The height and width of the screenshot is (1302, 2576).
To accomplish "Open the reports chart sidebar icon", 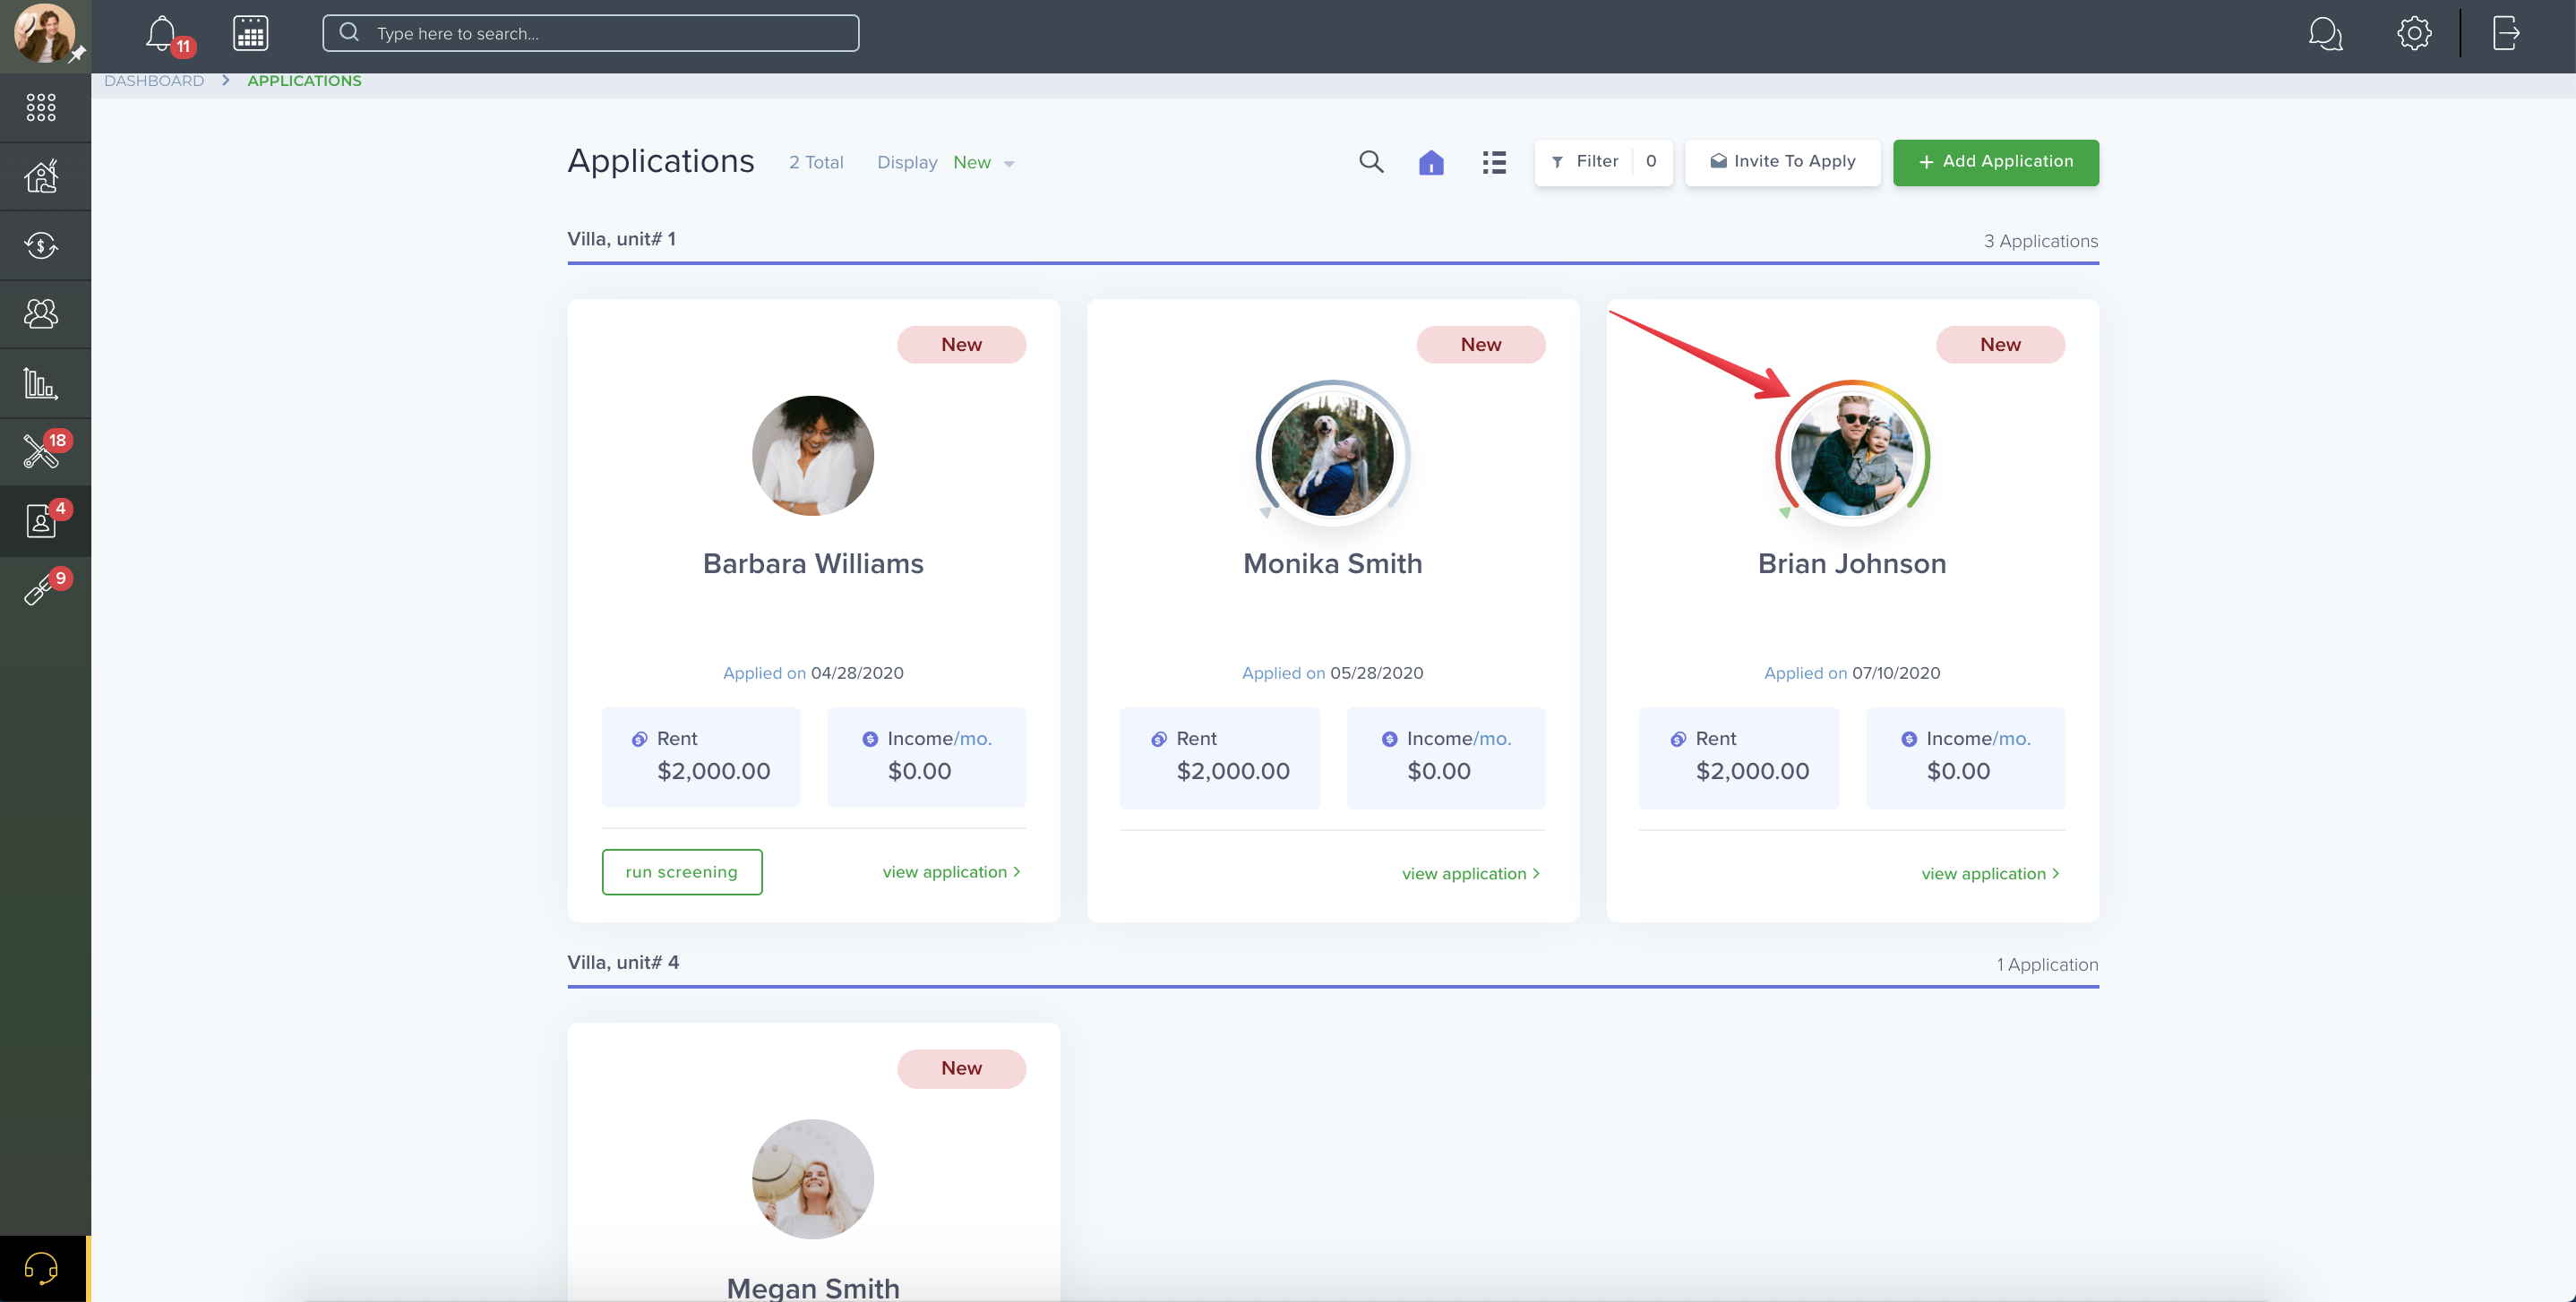I will point(41,383).
